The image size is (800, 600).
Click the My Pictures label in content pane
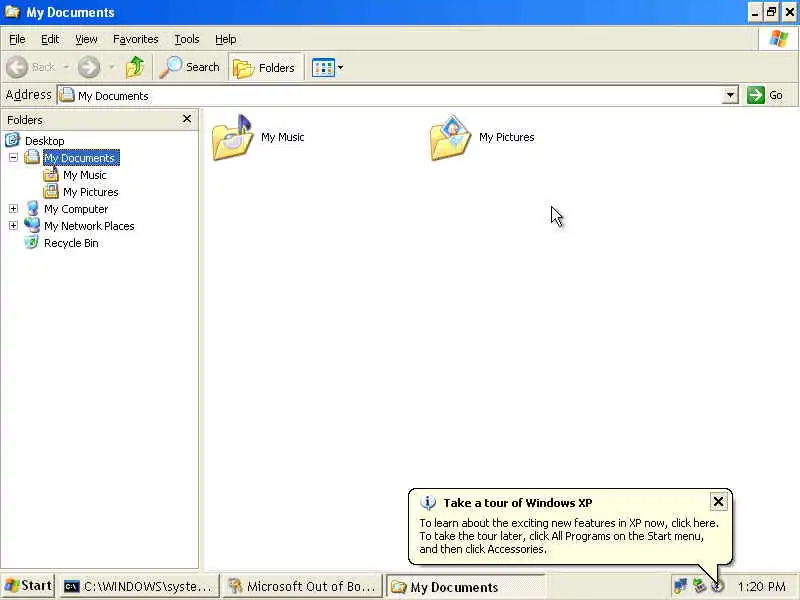tap(507, 137)
